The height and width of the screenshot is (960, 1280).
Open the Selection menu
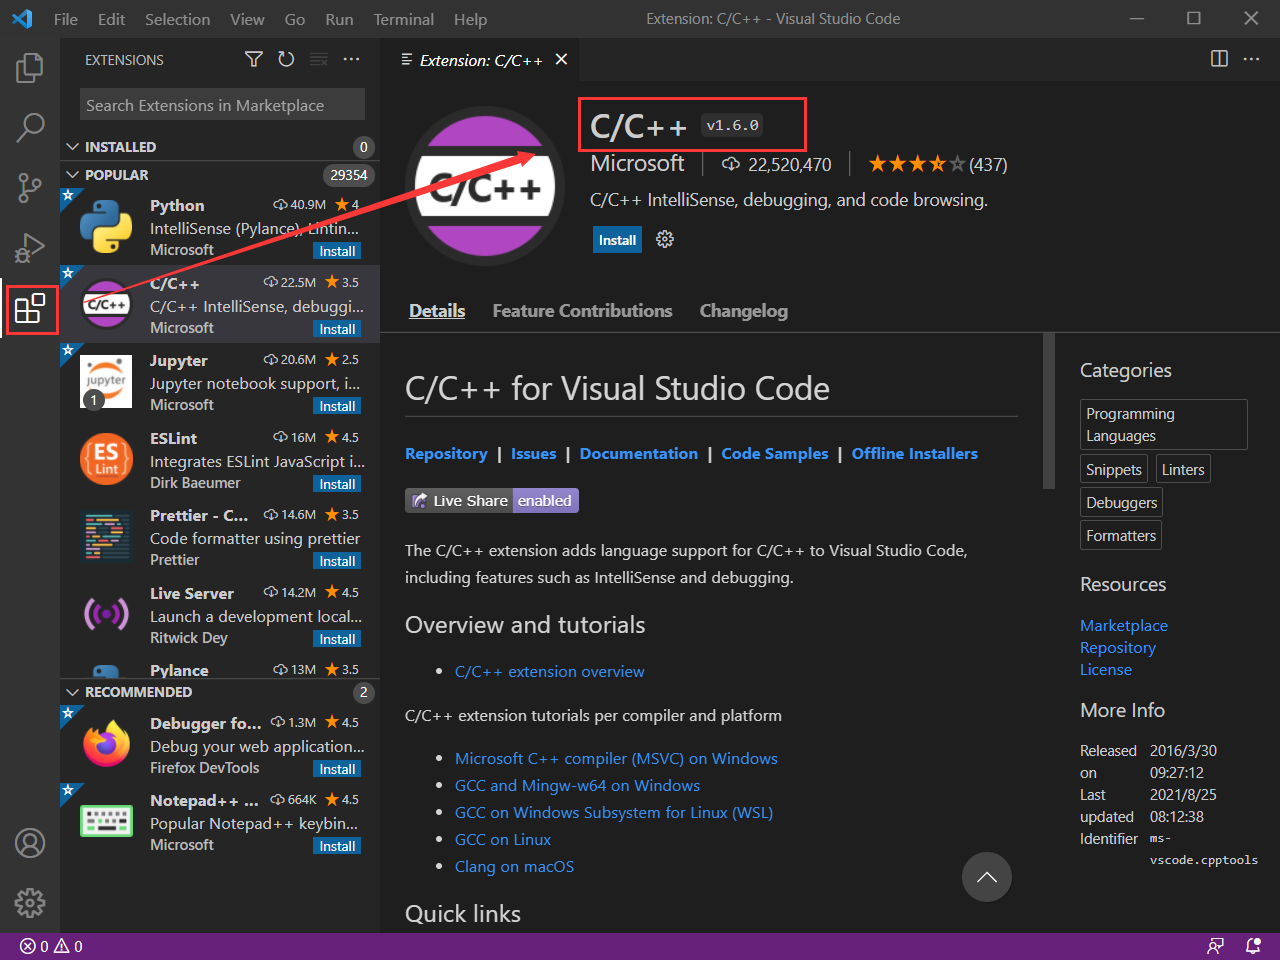(x=177, y=19)
